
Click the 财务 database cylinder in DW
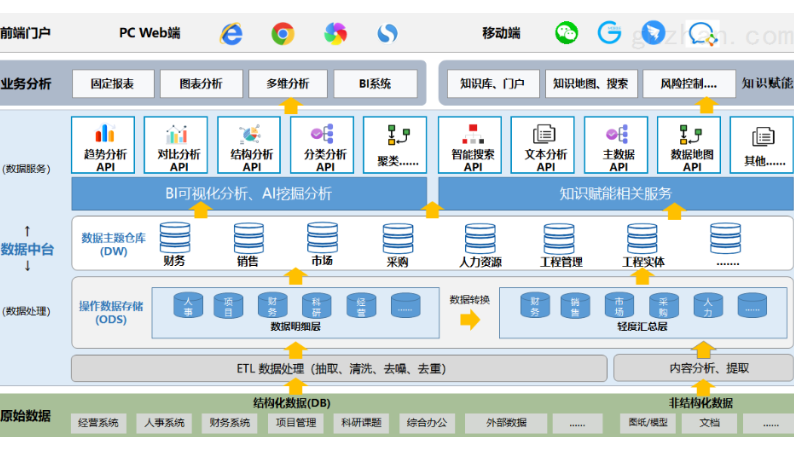tap(175, 237)
